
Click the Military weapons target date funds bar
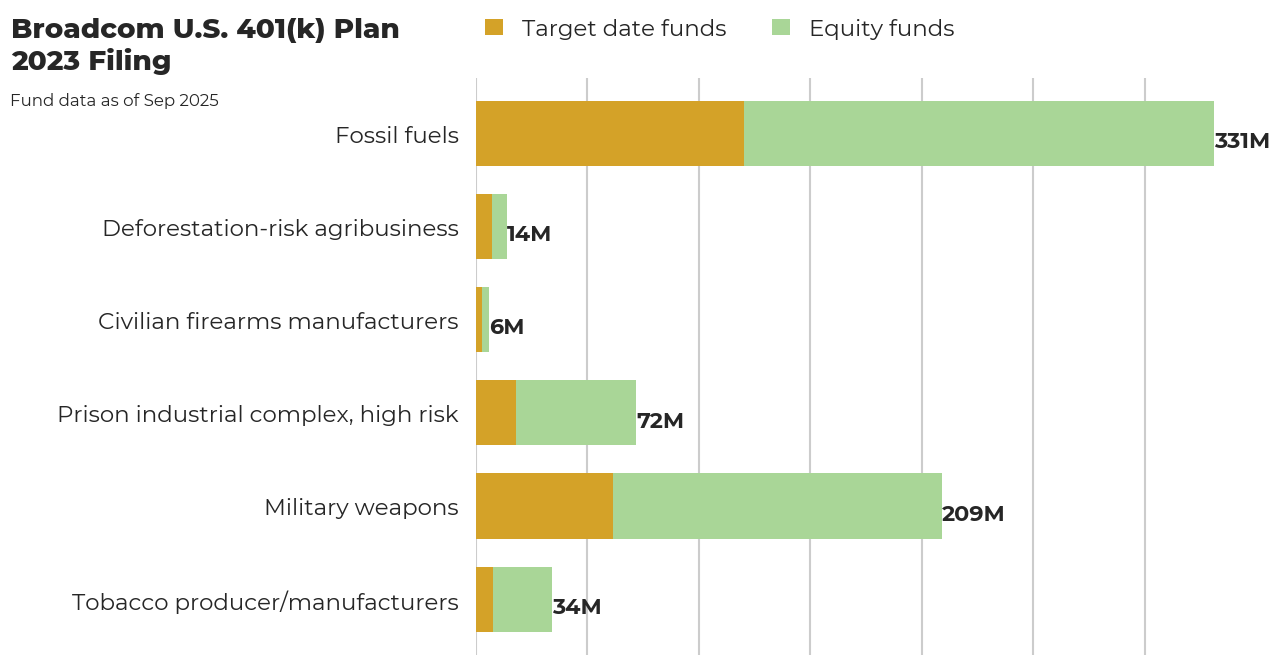click(544, 506)
